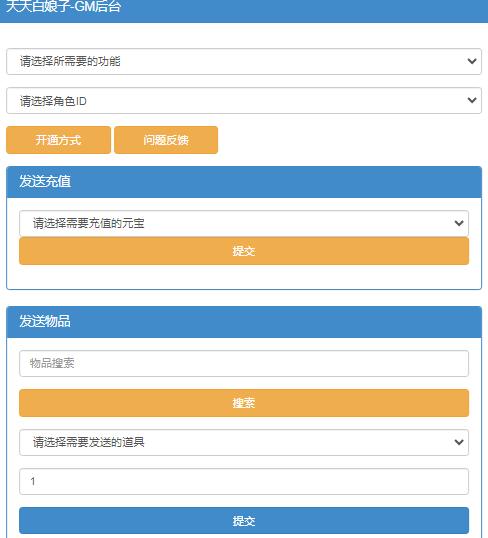Click the text 请选择需要发送的道具
Screen dimensions: 488x538
tap(89, 442)
